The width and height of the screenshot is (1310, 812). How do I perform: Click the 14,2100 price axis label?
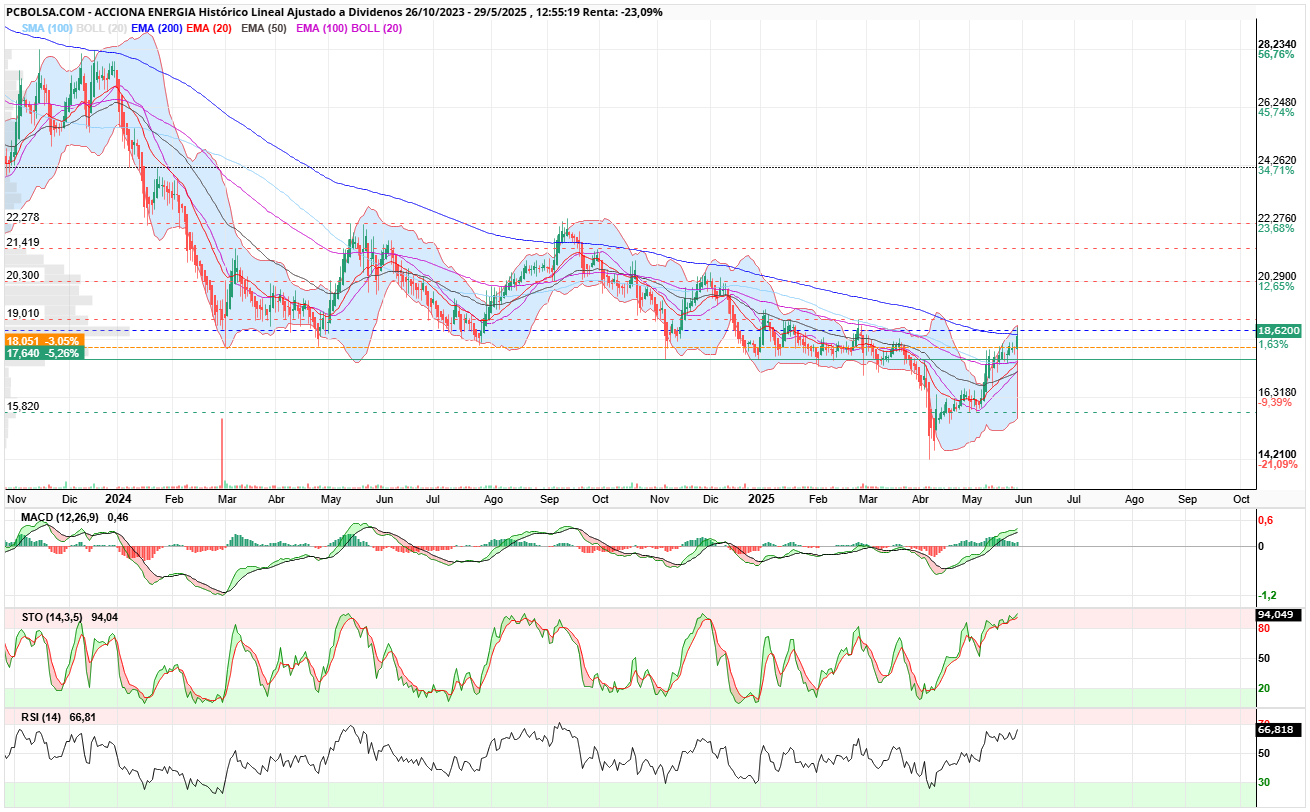(1277, 453)
